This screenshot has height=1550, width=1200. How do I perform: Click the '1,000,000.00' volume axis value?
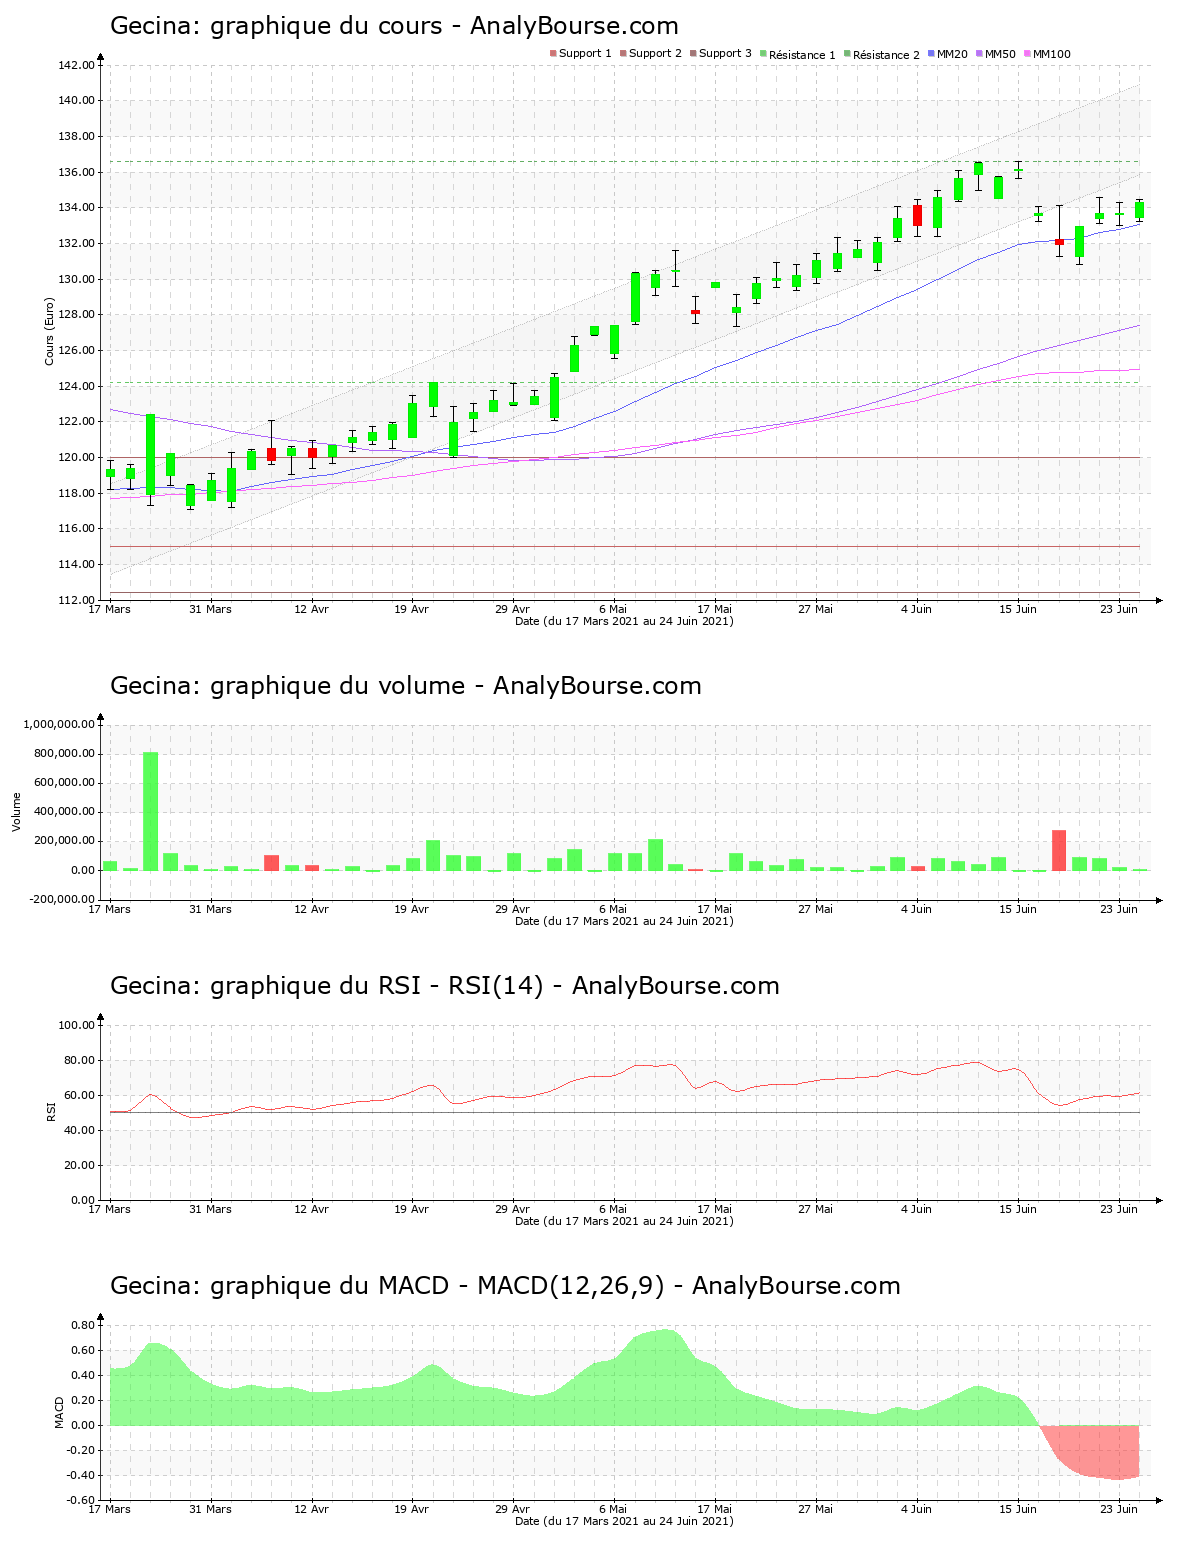(x=59, y=724)
